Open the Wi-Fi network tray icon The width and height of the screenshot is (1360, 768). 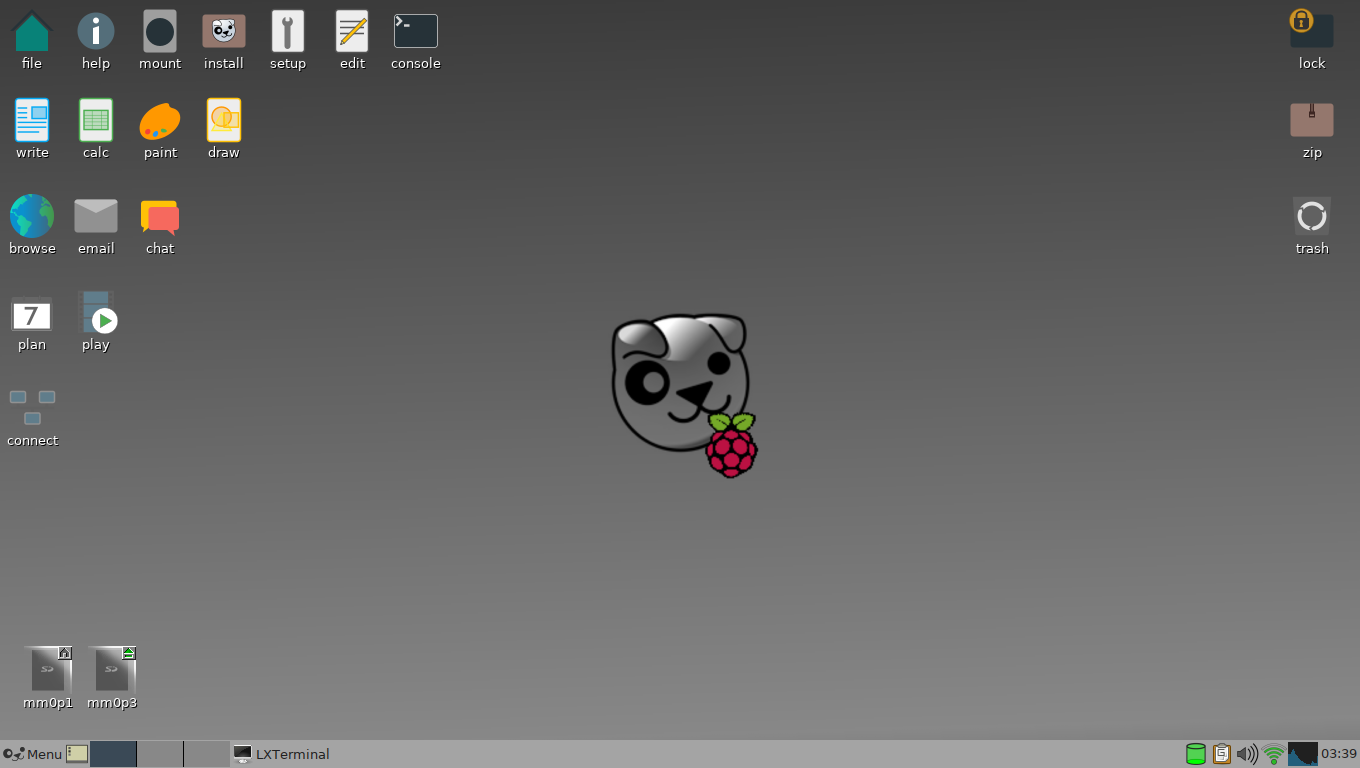click(1274, 754)
